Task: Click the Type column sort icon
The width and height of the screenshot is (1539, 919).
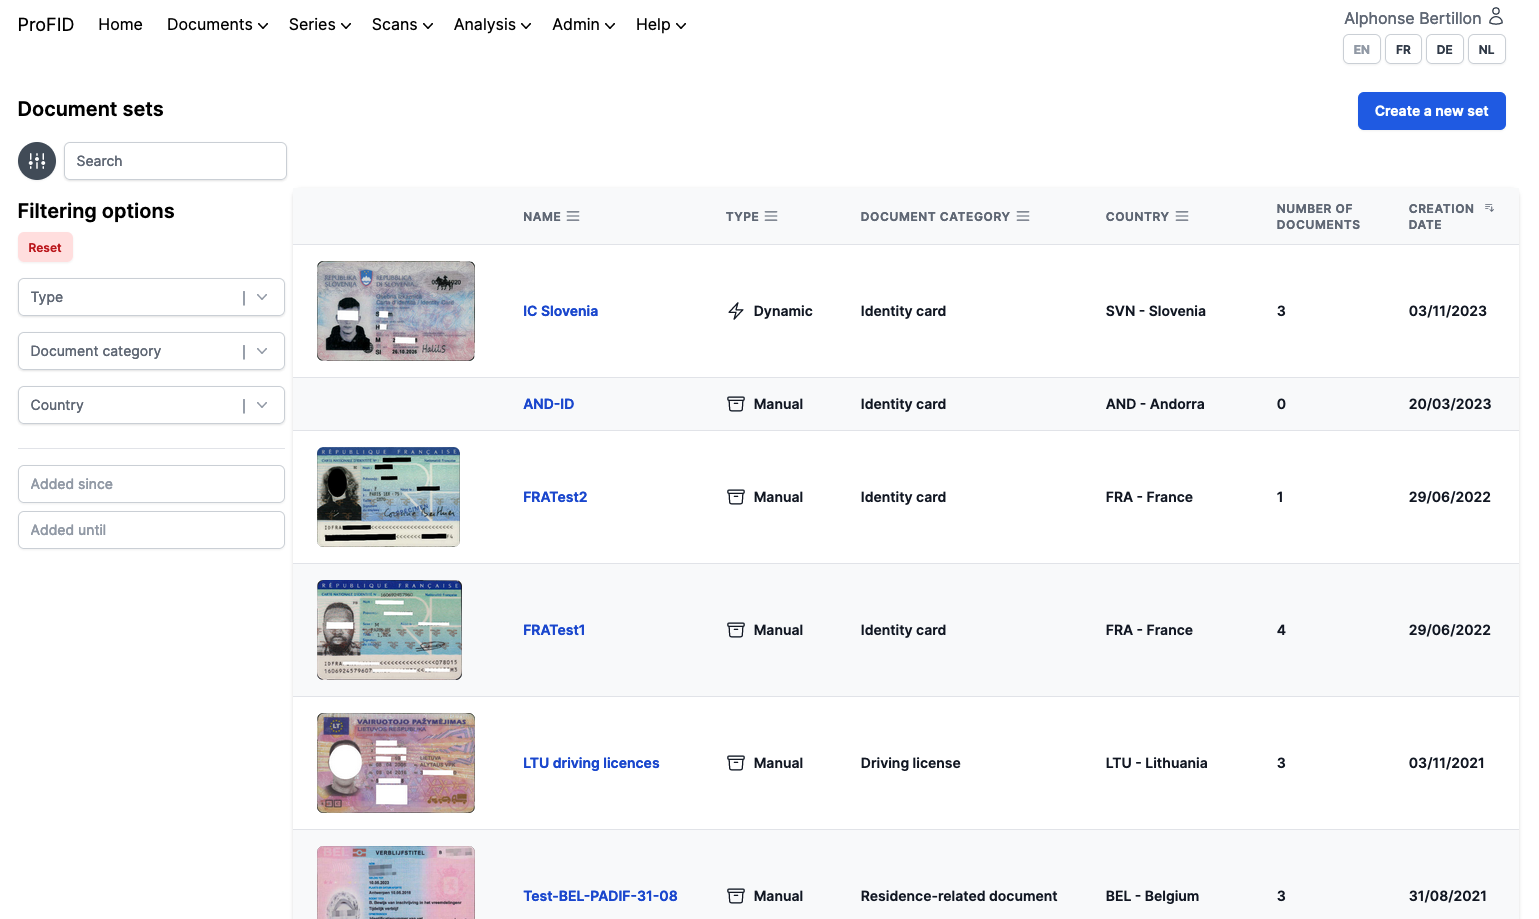Action: (771, 216)
